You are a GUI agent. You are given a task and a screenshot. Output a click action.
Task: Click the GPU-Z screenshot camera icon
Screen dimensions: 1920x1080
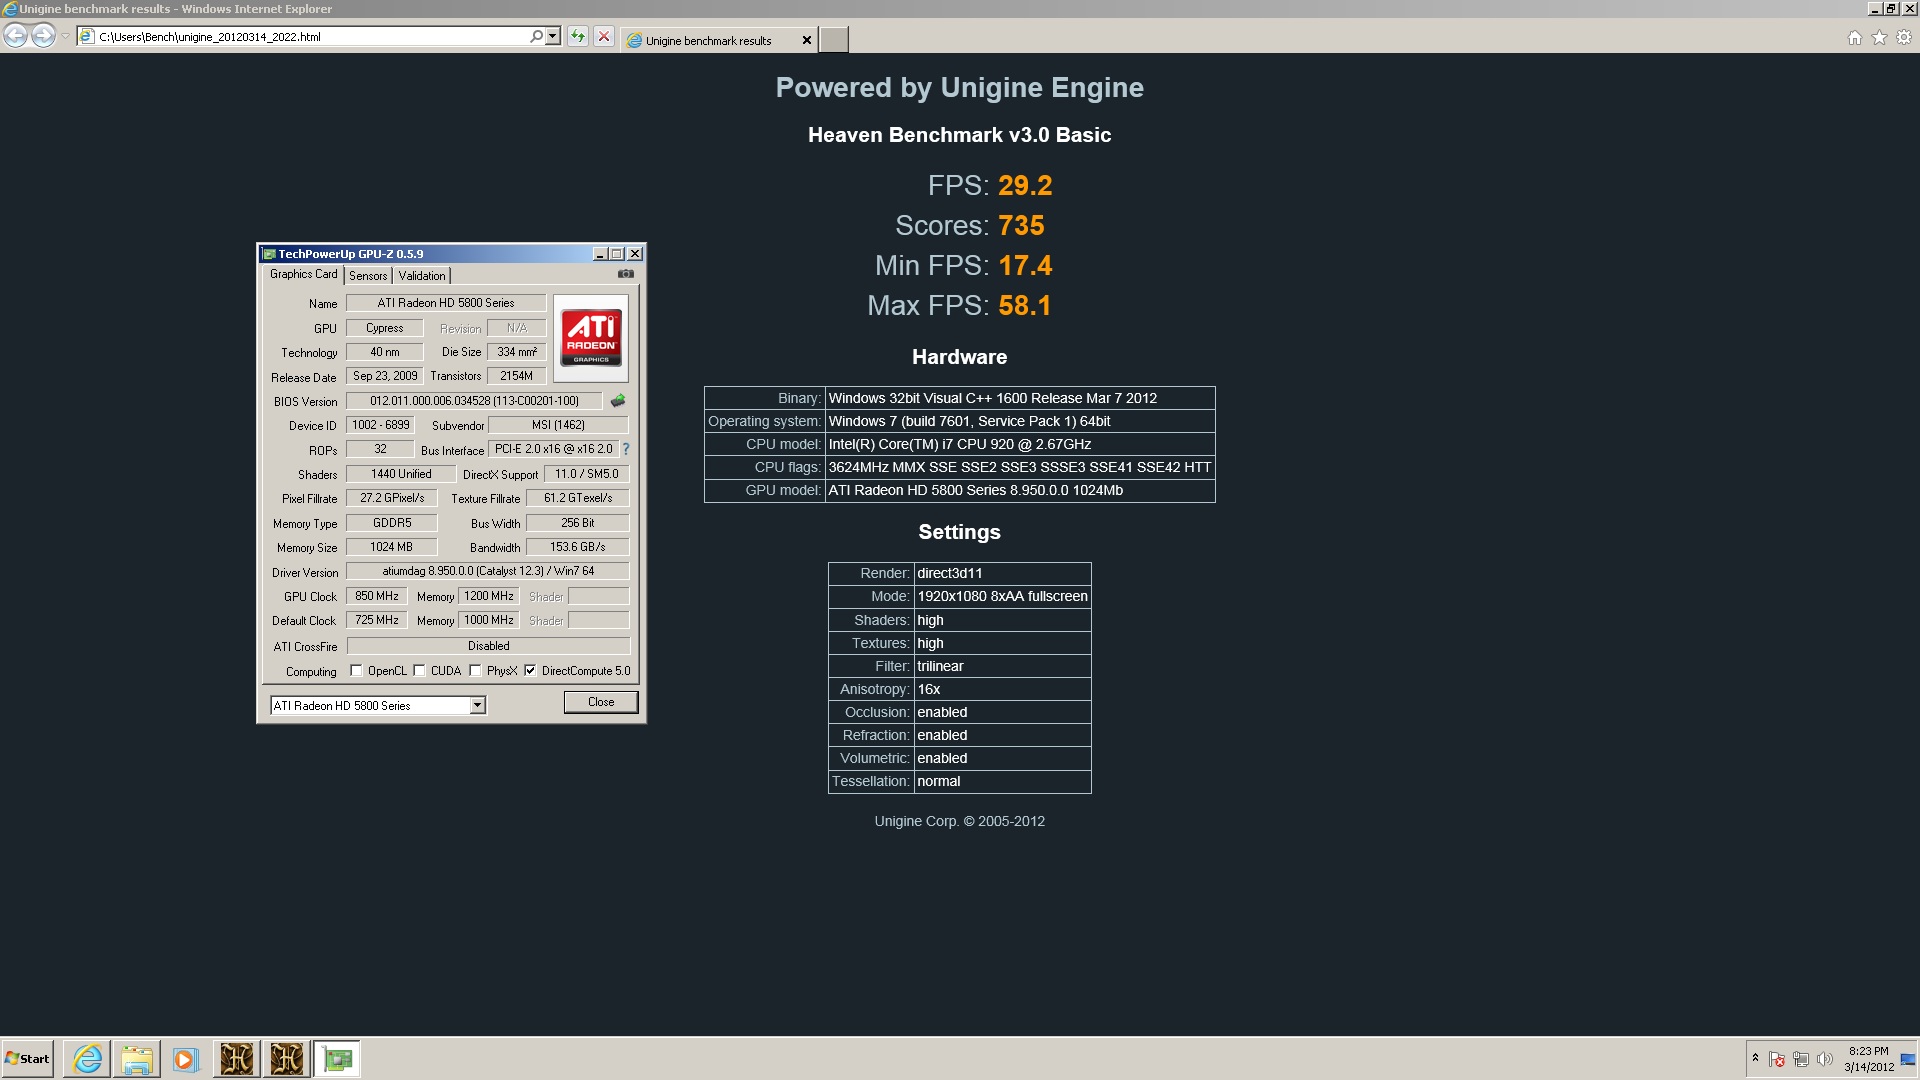point(625,274)
